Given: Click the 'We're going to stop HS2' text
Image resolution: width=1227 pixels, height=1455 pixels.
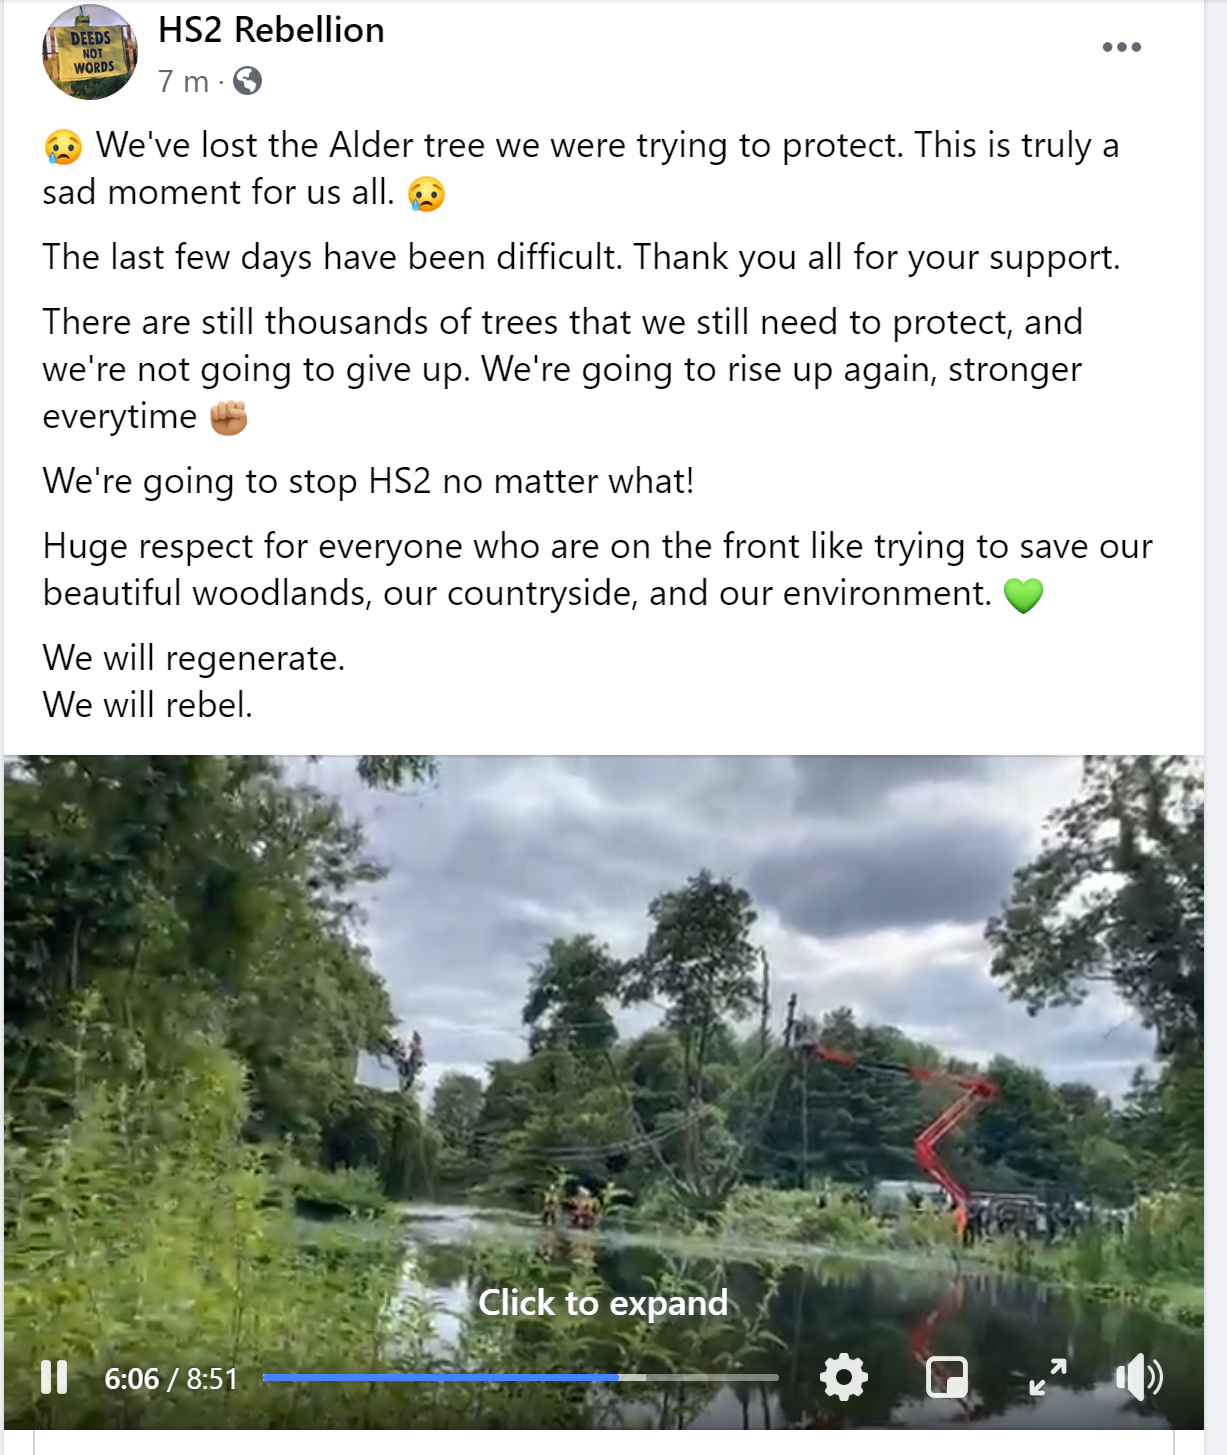Looking at the screenshot, I should click(368, 481).
